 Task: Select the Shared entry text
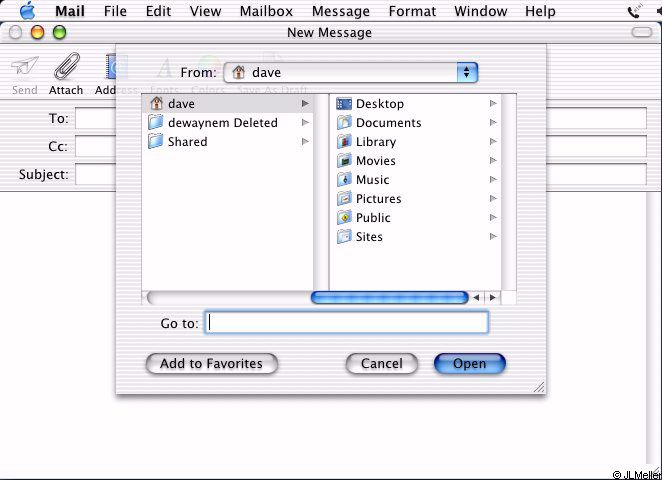pos(187,141)
